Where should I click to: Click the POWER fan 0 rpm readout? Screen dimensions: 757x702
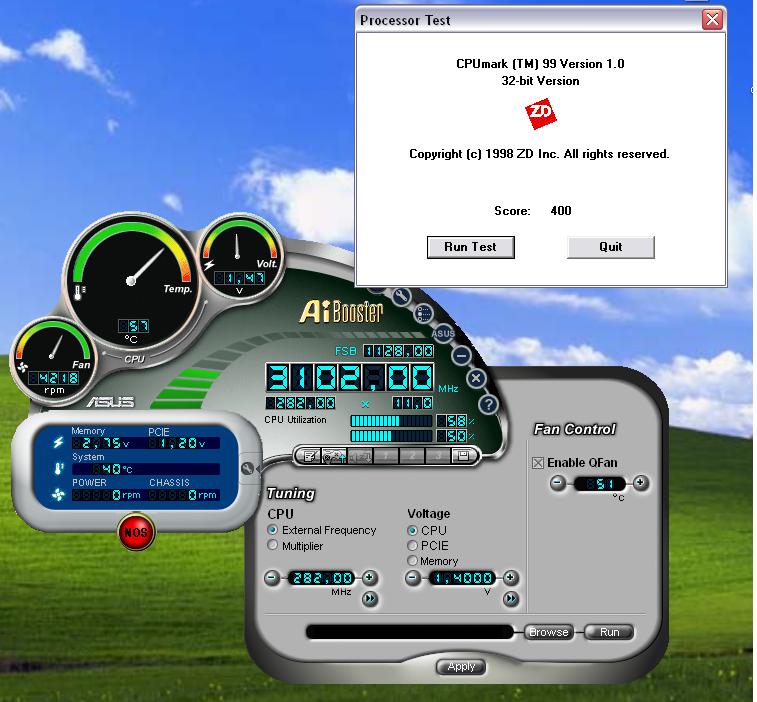[107, 495]
